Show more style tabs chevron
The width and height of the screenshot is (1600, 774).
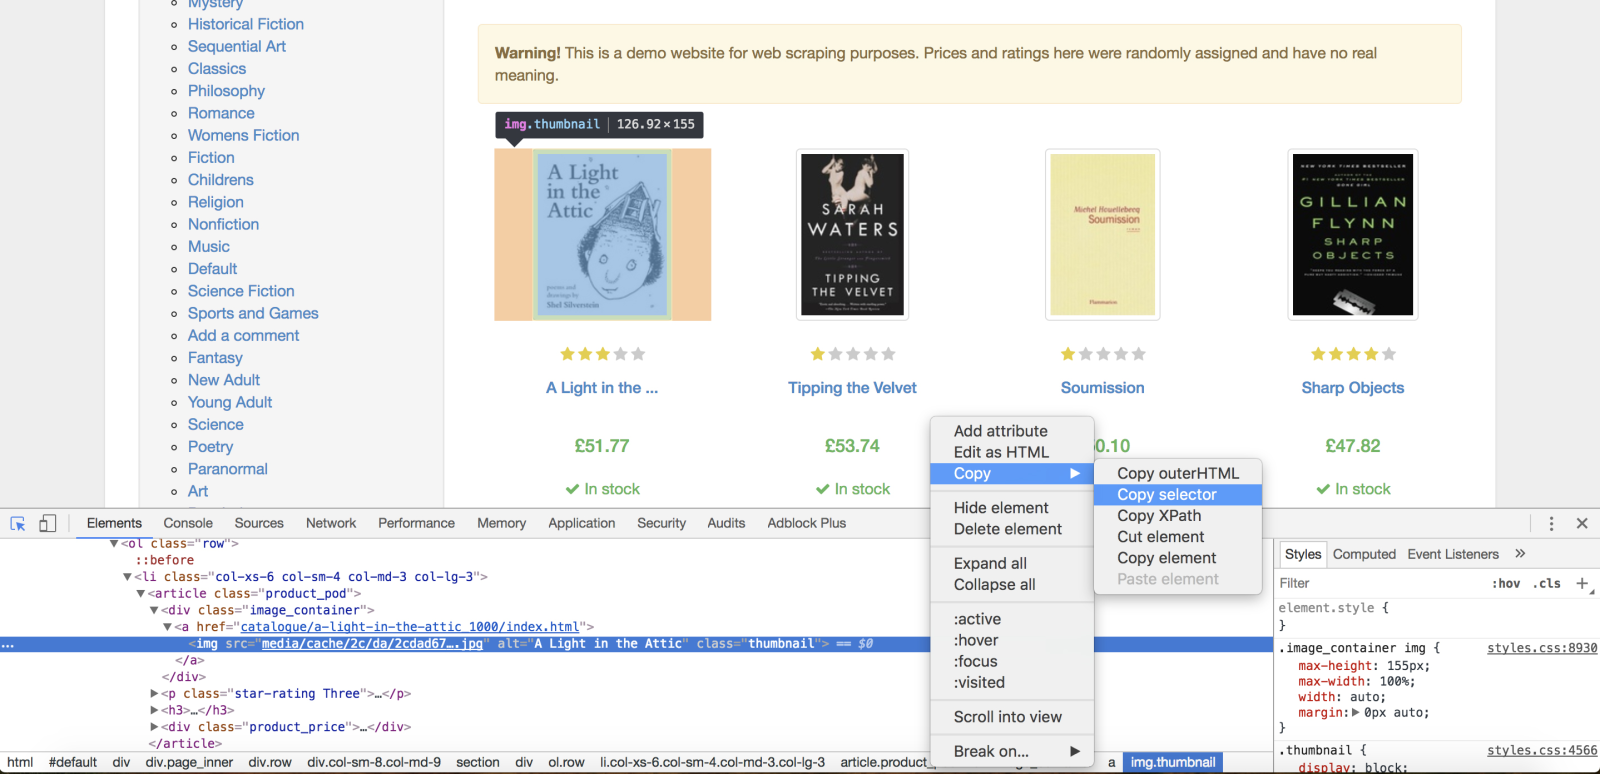(x=1520, y=553)
